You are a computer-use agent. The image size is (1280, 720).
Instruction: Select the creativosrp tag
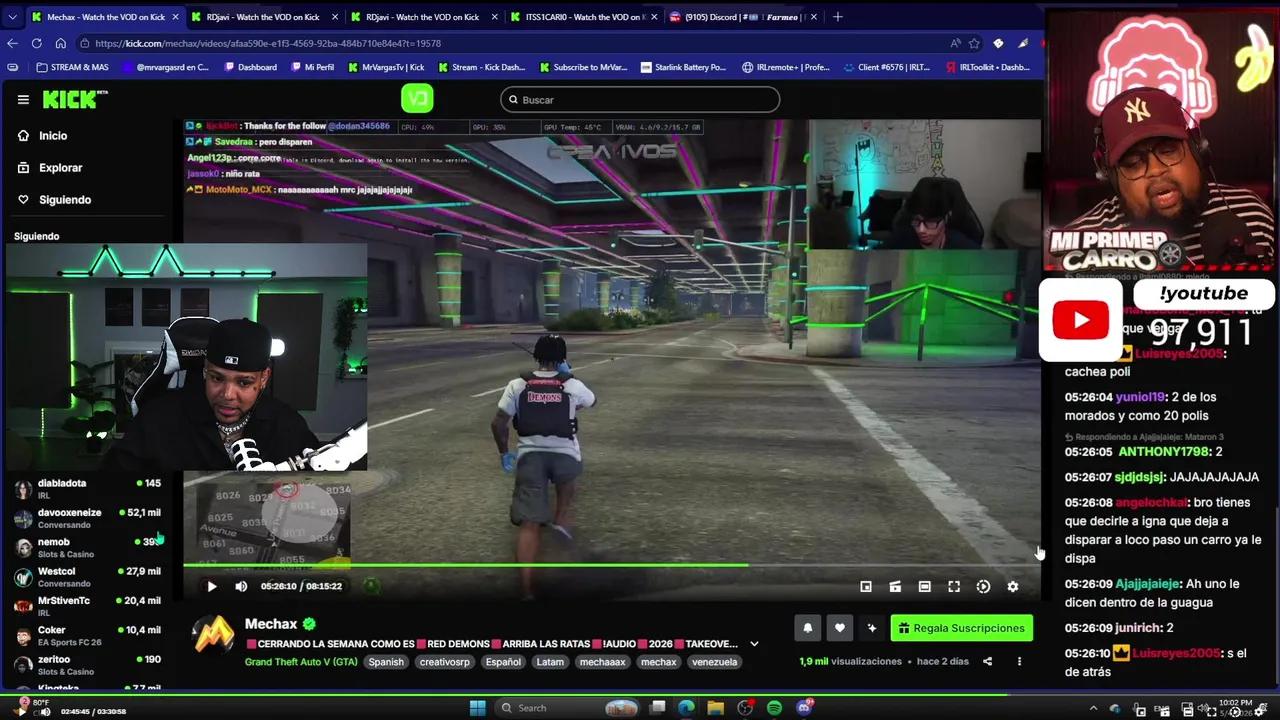pos(444,662)
